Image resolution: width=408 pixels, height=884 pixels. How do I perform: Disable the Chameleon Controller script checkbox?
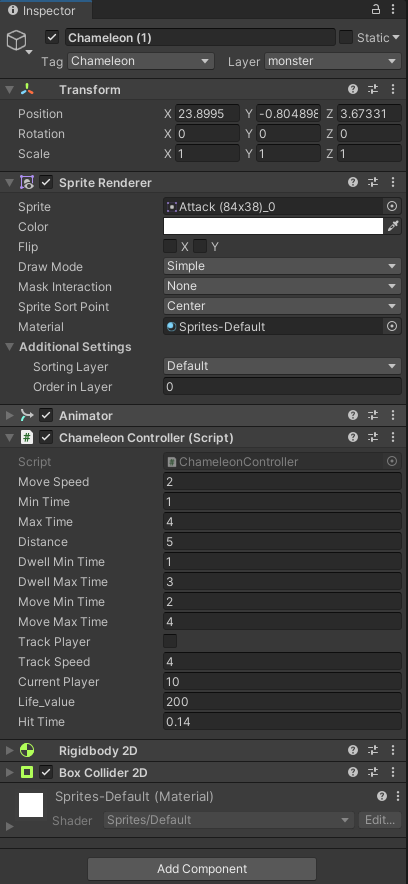point(46,437)
